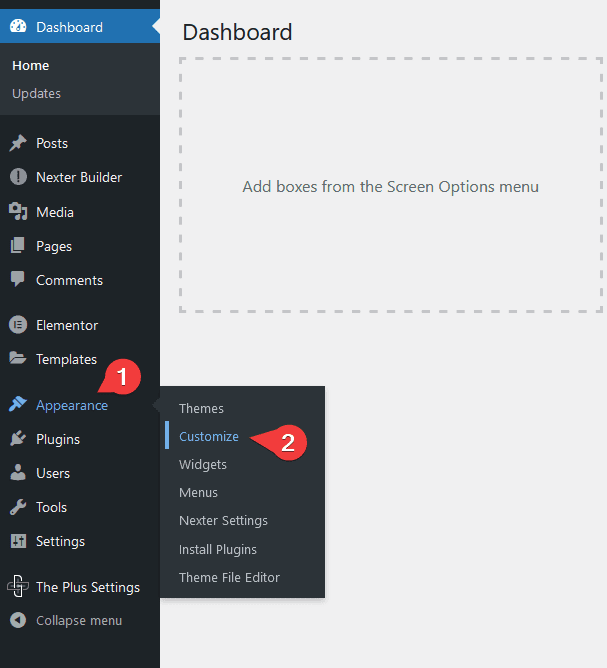Image resolution: width=607 pixels, height=668 pixels.
Task: Click the Elementor circle logo icon
Action: (18, 325)
